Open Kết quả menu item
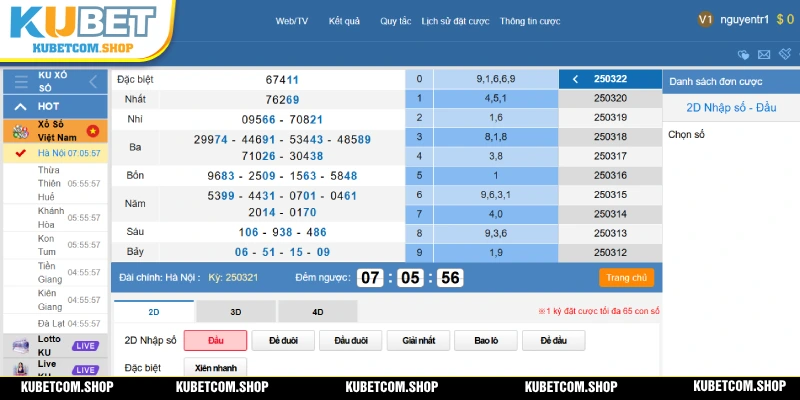 click(x=344, y=21)
